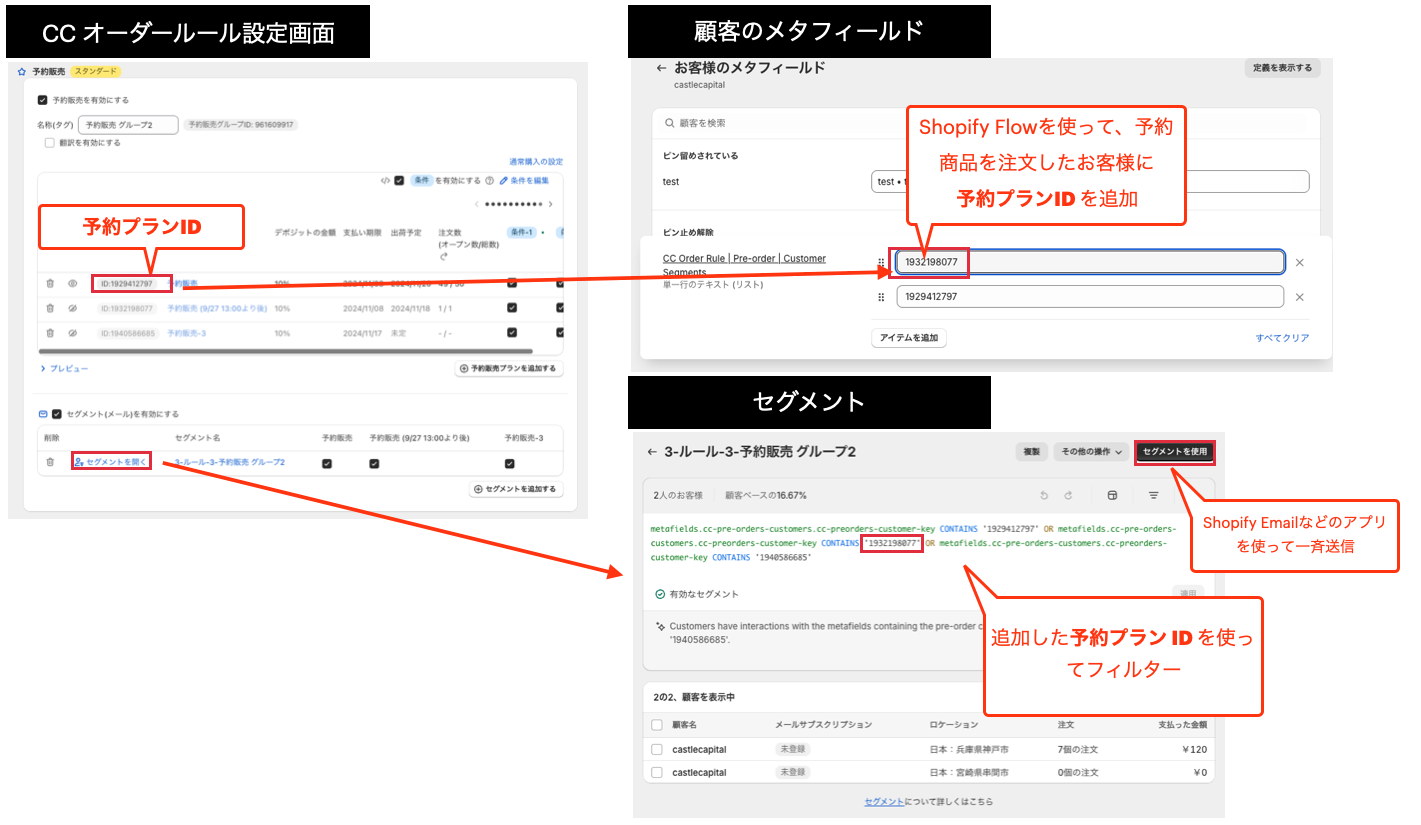
Task: Toggle 予約販売を有効にする checkbox
Action: pos(42,100)
